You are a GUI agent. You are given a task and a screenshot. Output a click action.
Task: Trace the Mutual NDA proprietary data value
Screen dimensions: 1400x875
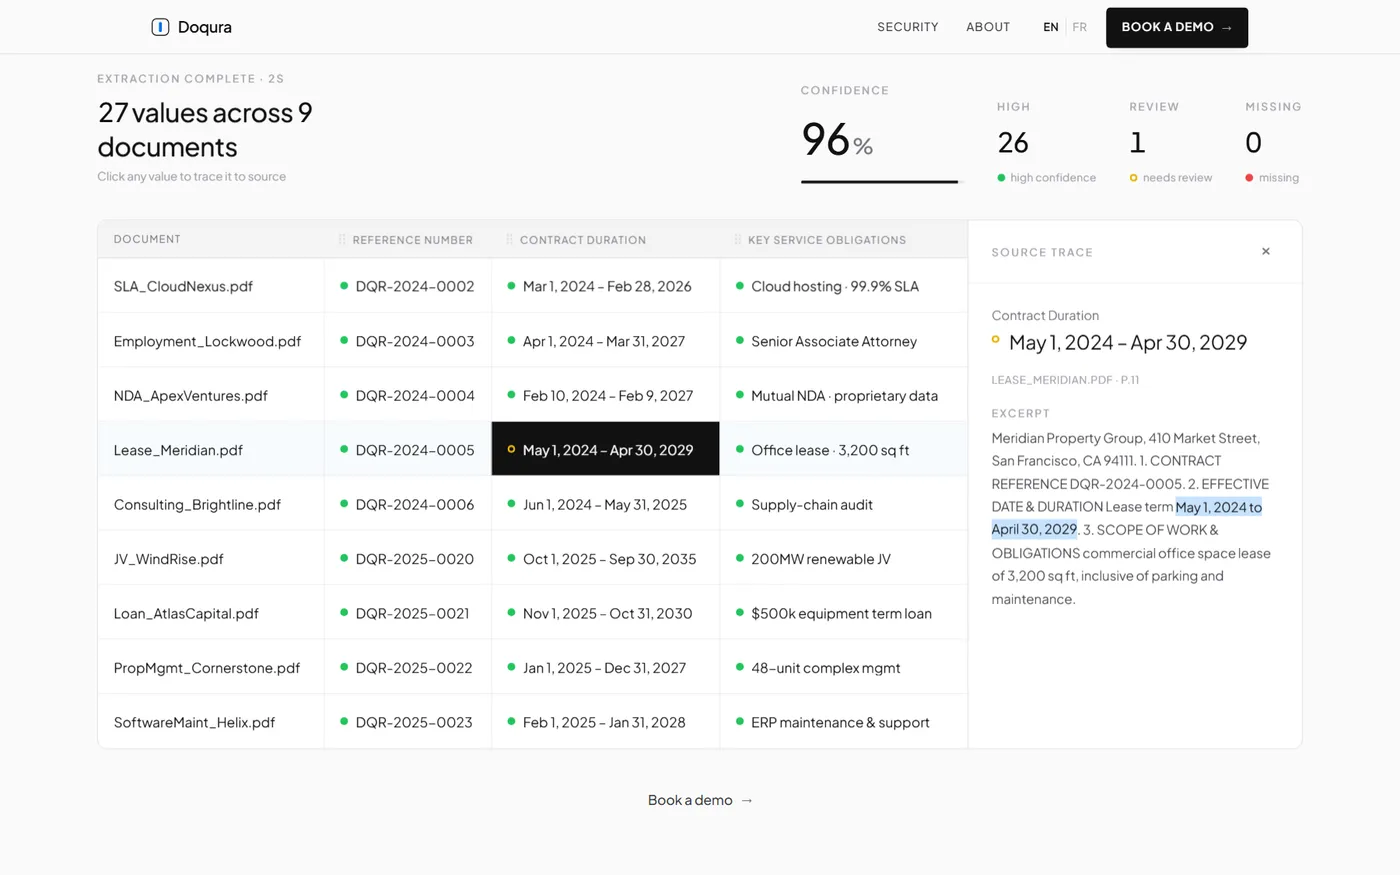[844, 396]
